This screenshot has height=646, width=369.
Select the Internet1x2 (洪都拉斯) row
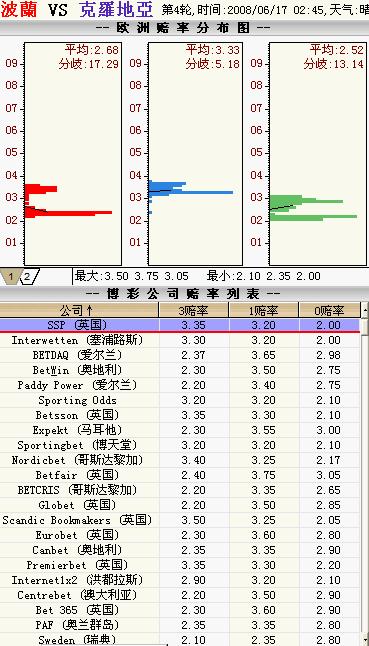click(x=180, y=580)
